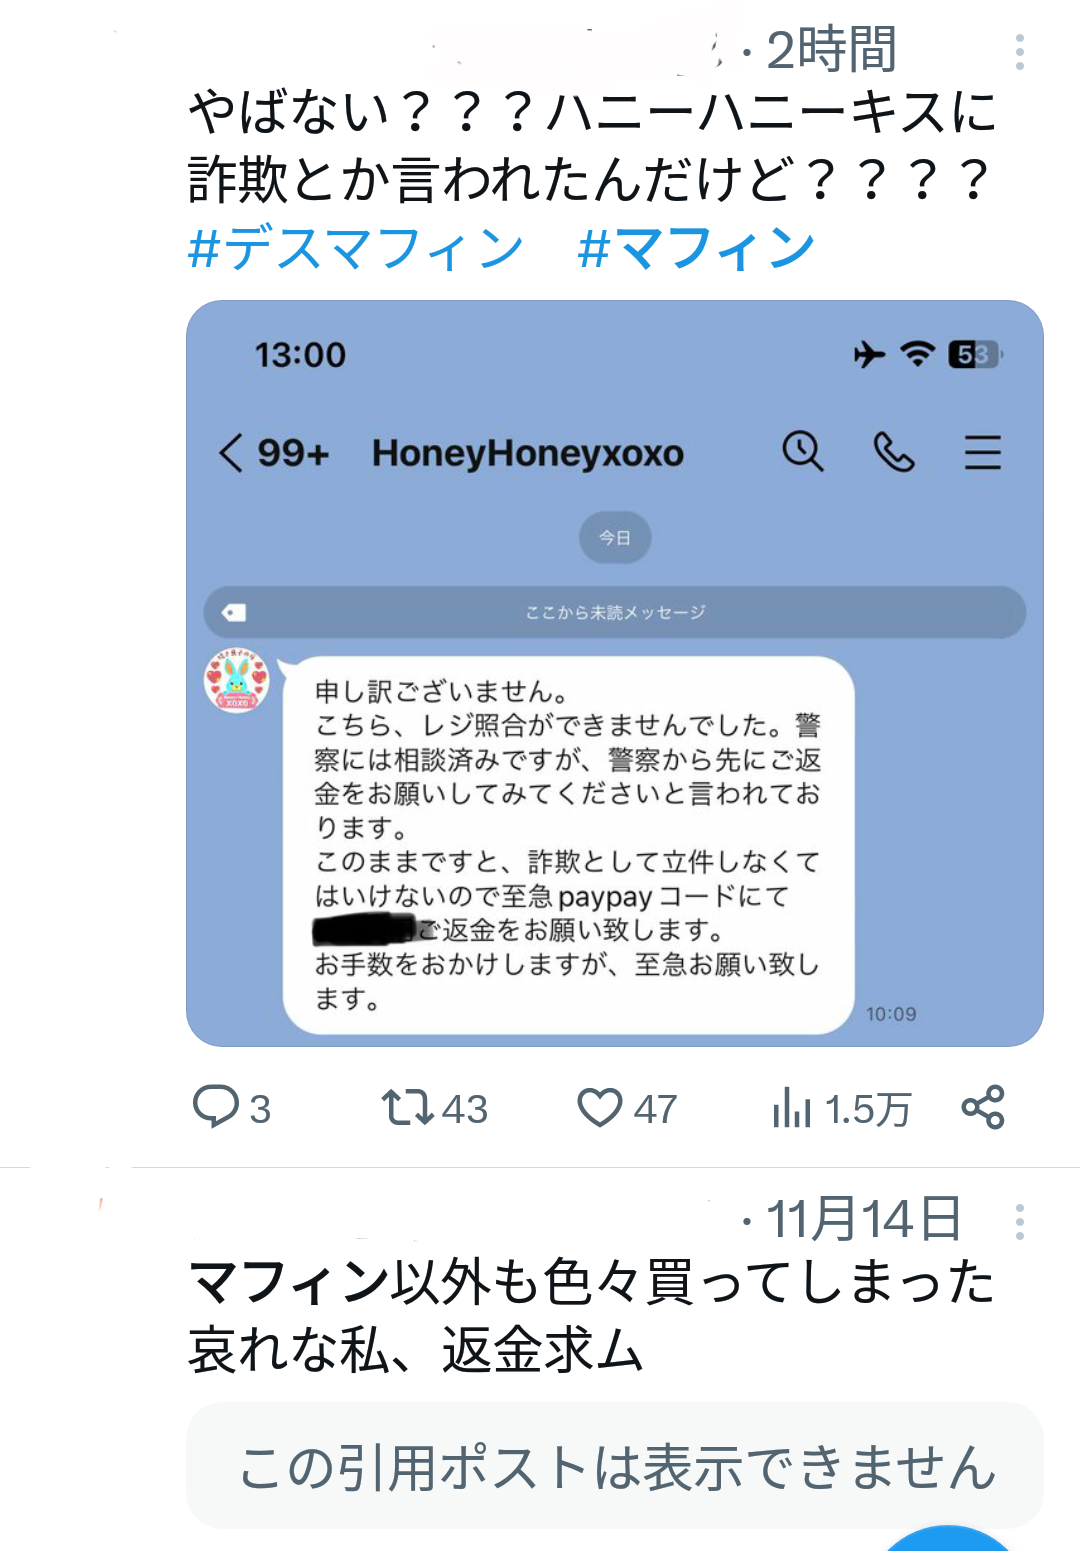Open the hamburger menu in the LINE chat
Image resolution: width=1080 pixels, height=1551 pixels.
[x=982, y=452]
